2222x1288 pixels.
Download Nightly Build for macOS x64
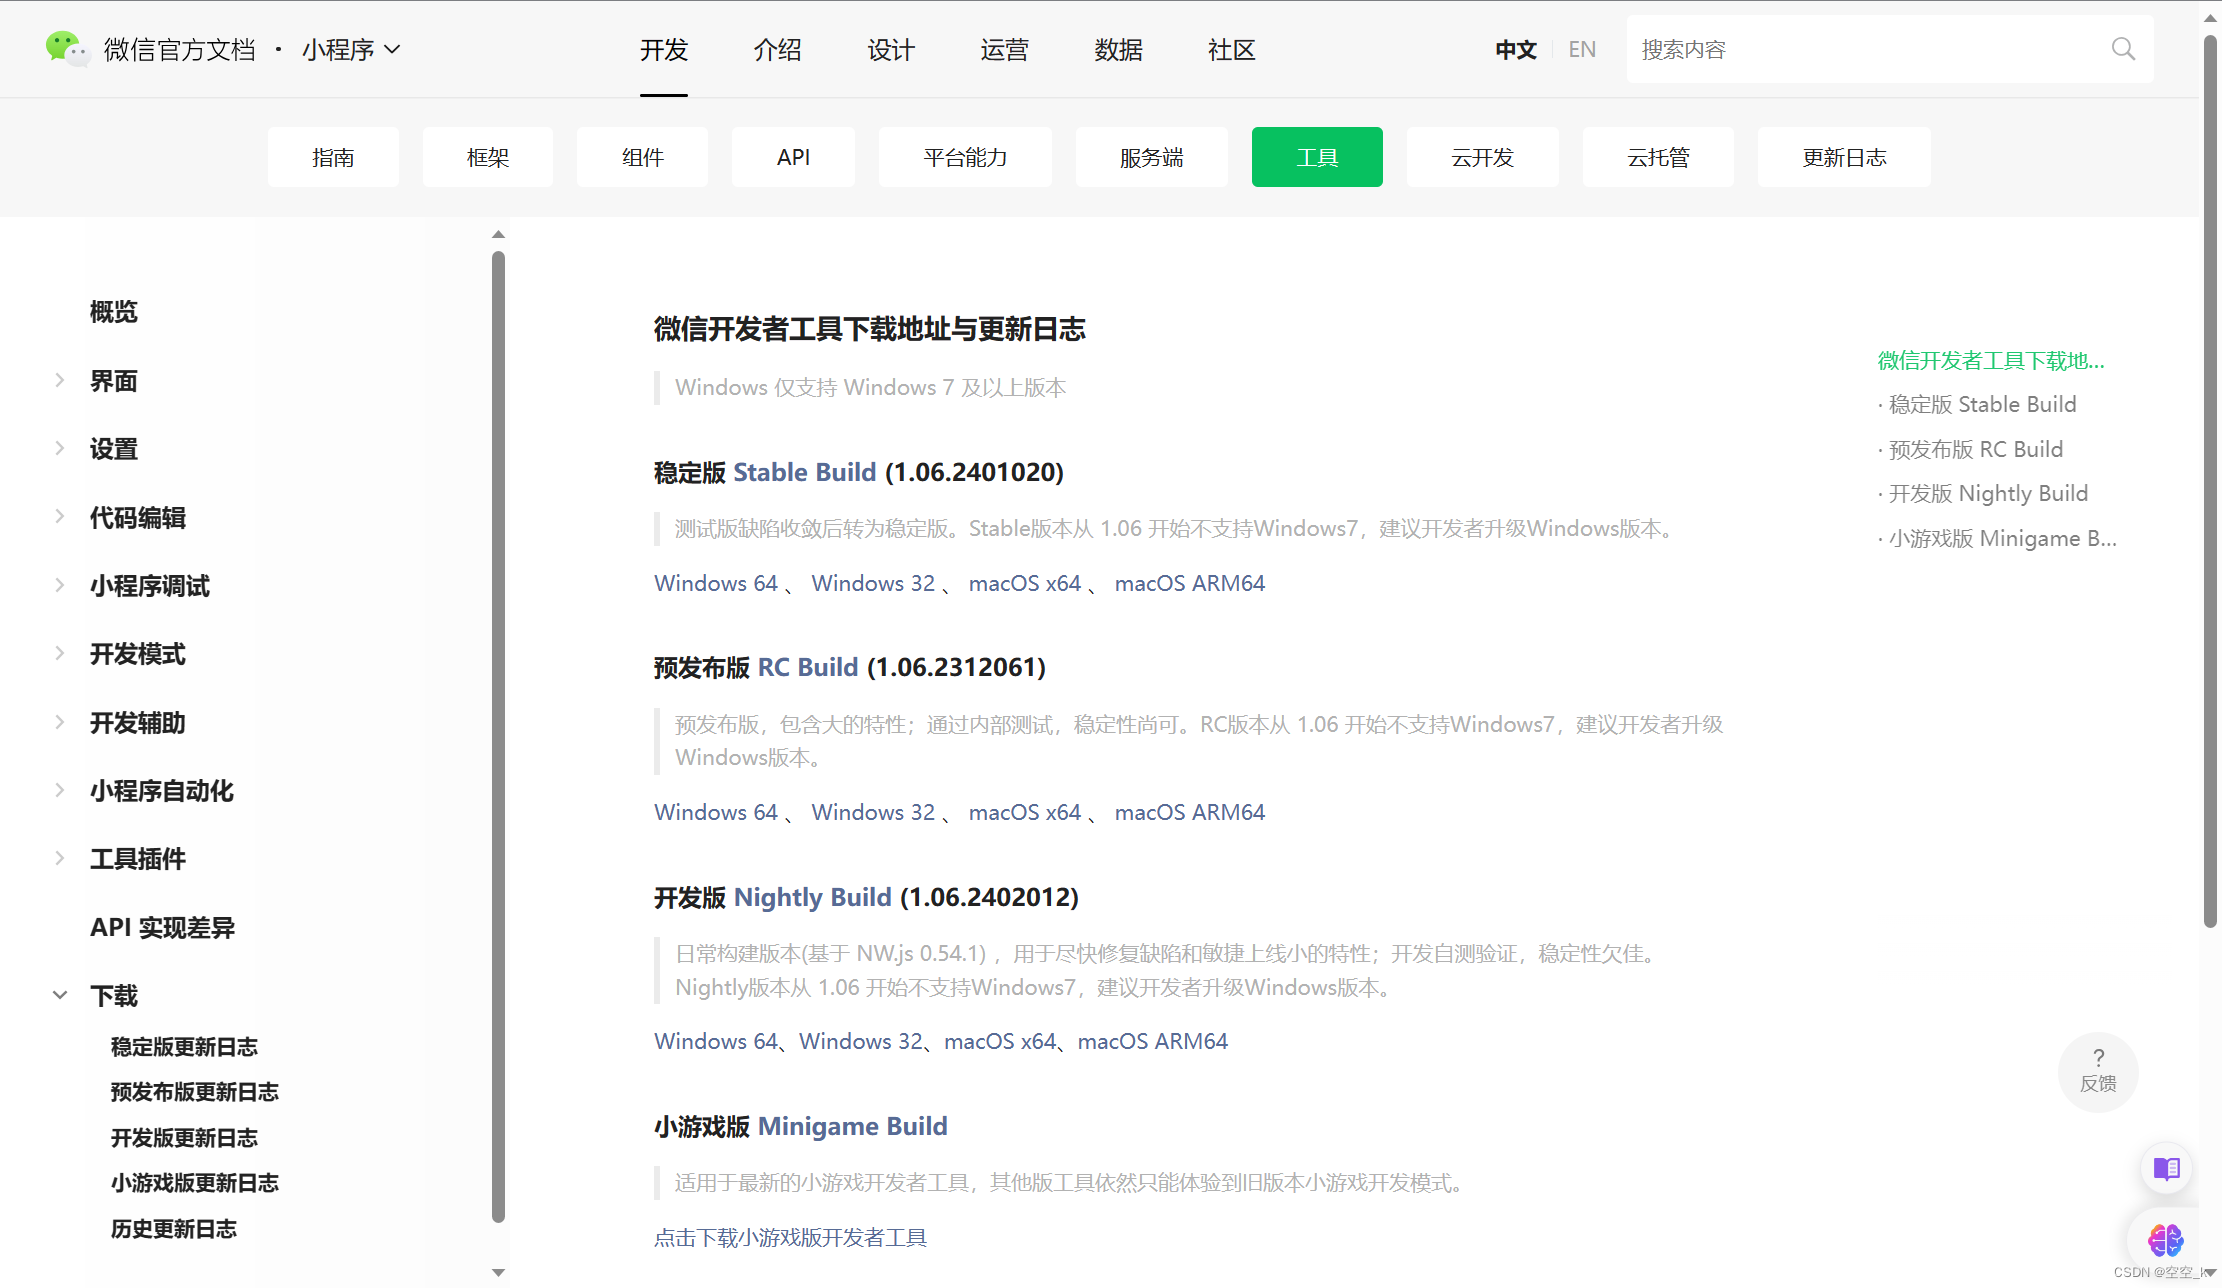(1000, 1041)
